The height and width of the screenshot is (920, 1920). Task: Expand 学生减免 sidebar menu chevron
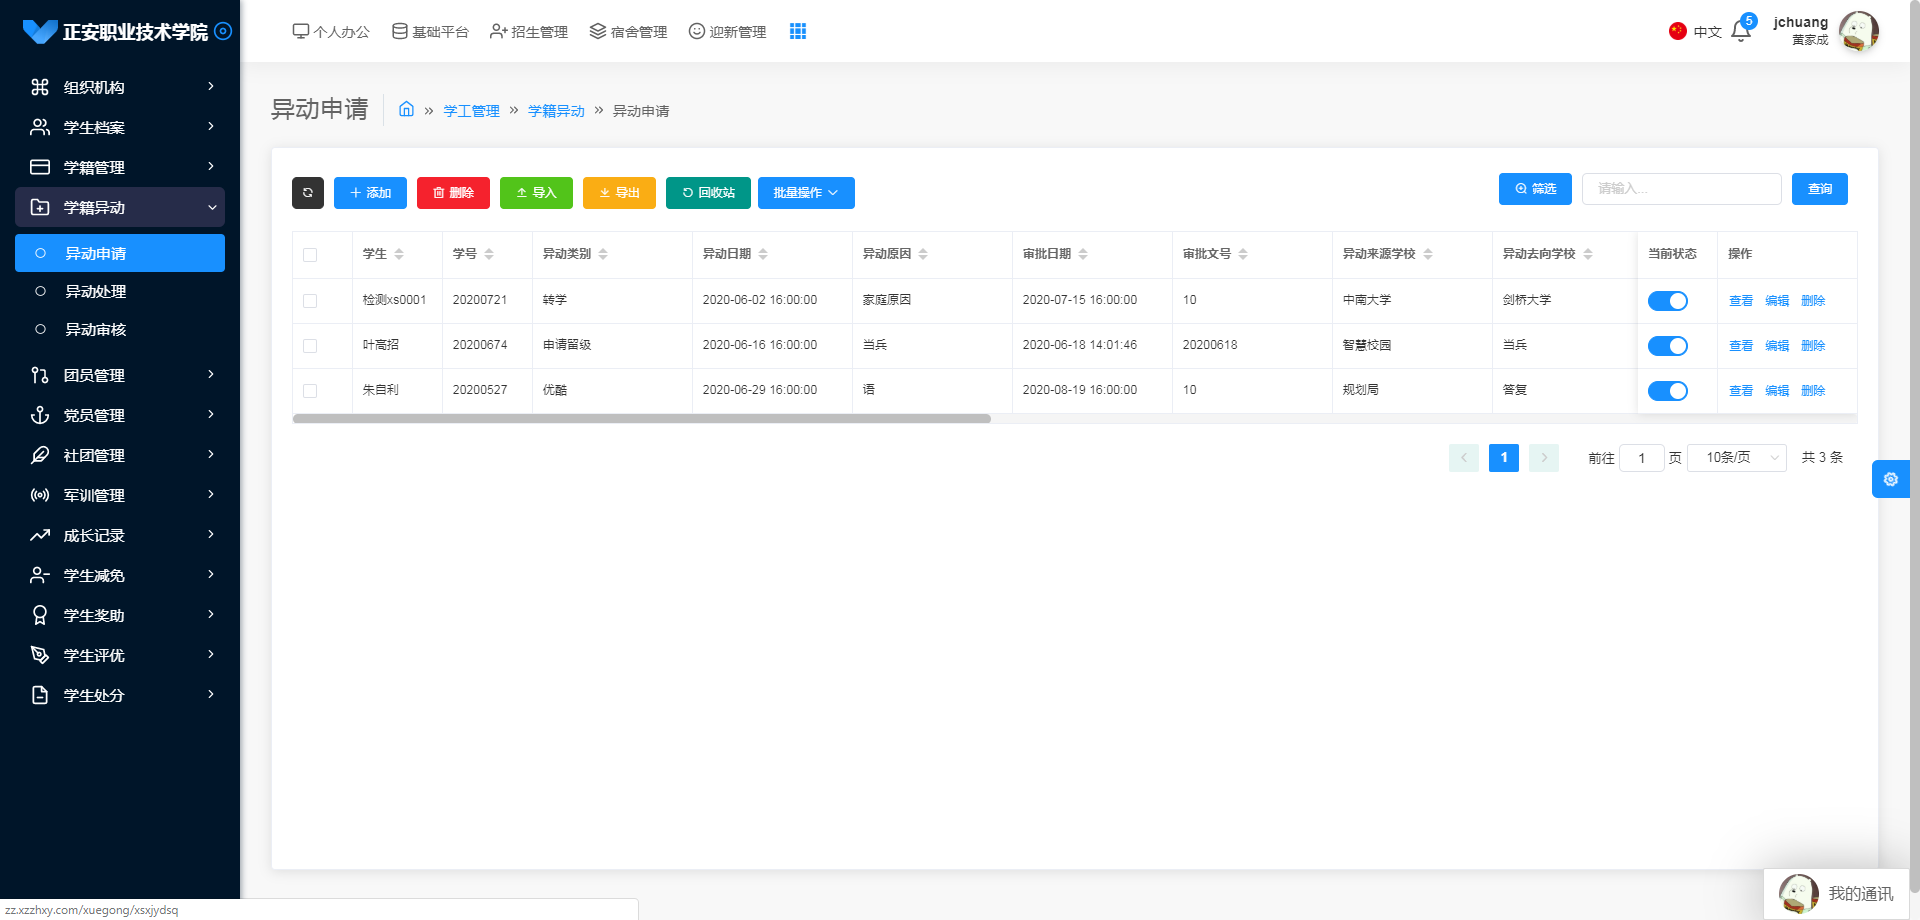point(211,575)
